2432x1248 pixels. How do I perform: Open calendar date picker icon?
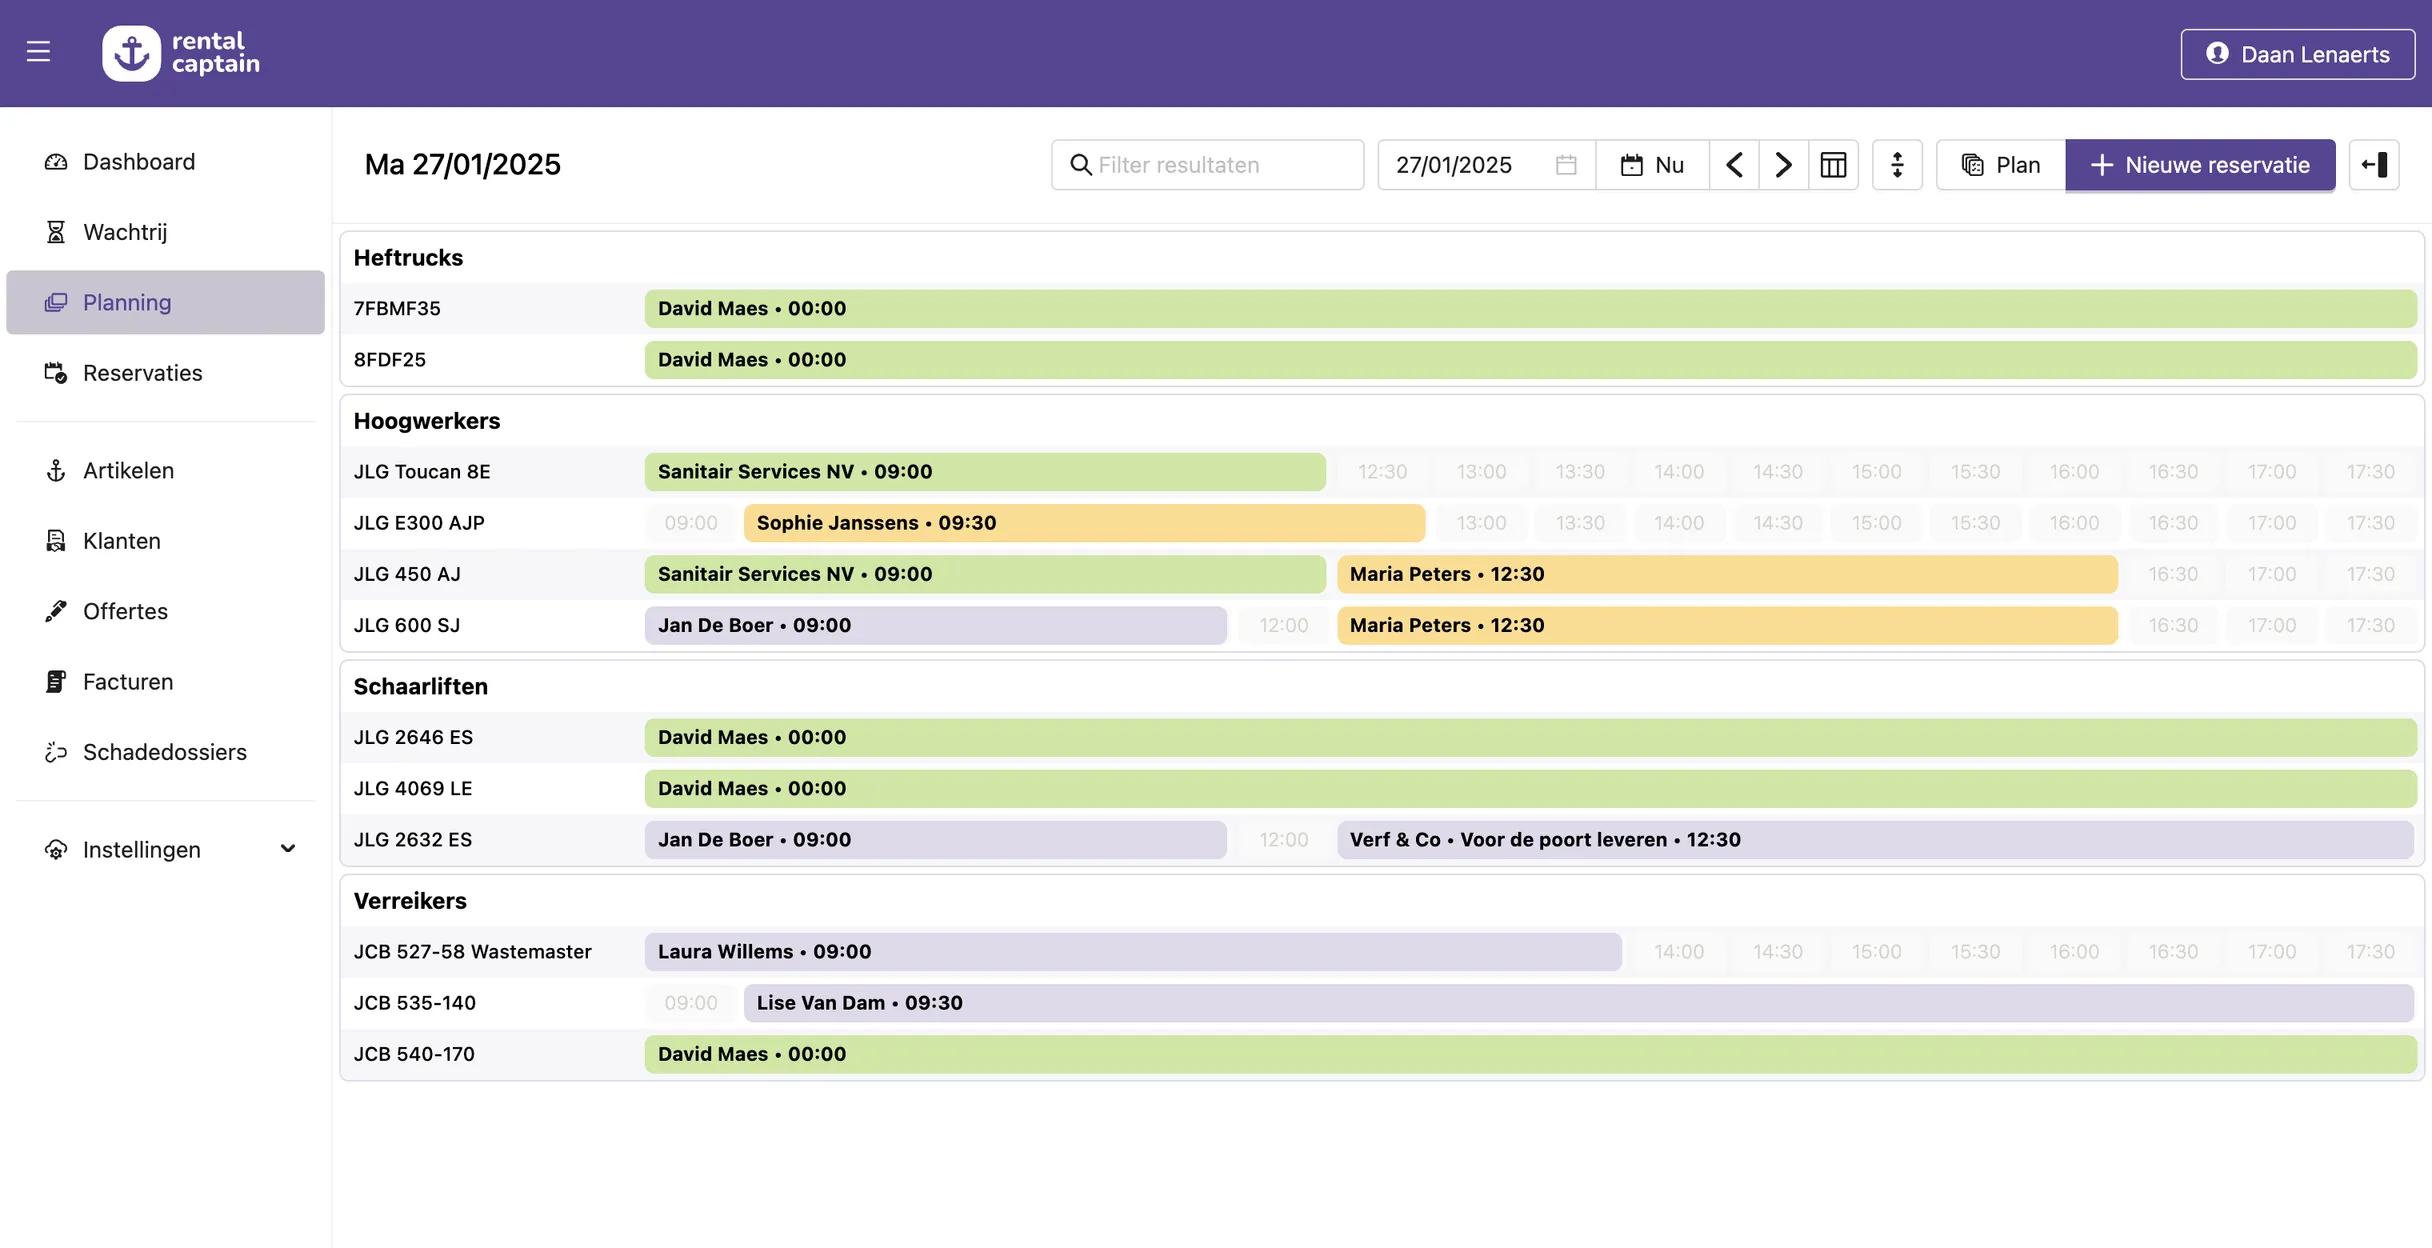[1566, 165]
